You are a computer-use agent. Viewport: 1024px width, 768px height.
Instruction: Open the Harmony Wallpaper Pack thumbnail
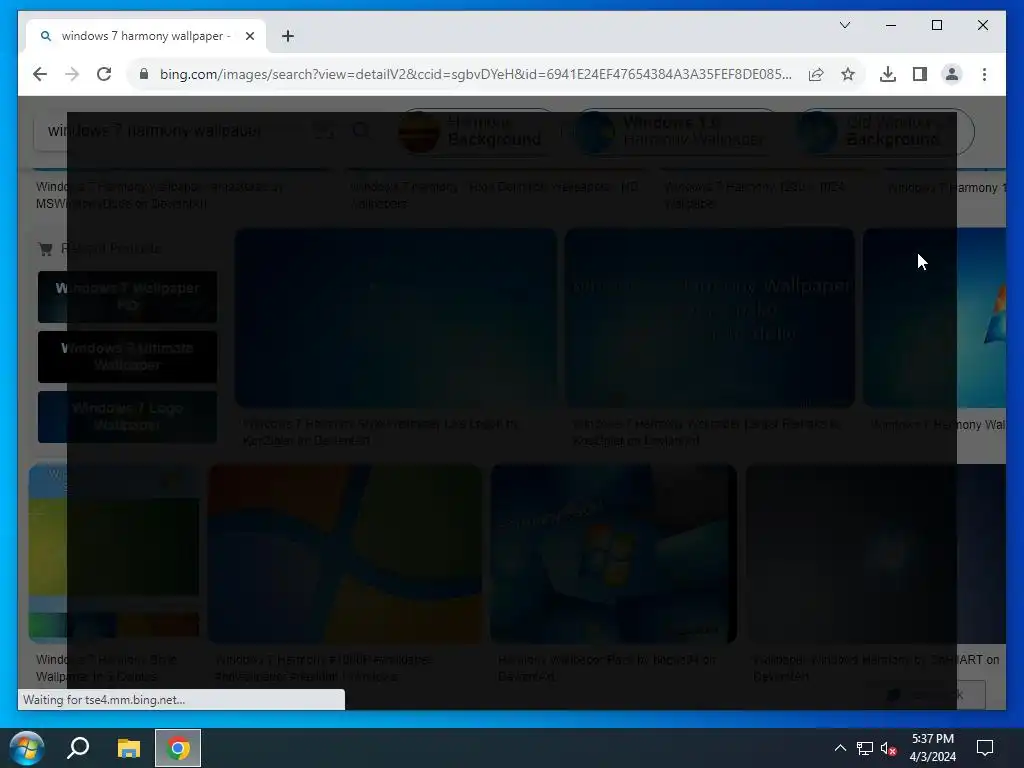point(613,554)
